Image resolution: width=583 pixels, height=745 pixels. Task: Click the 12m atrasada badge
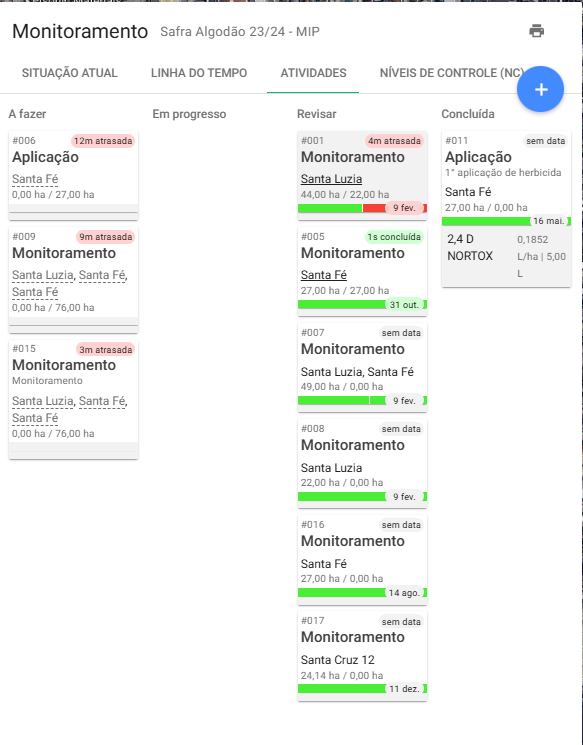pyautogui.click(x=103, y=141)
